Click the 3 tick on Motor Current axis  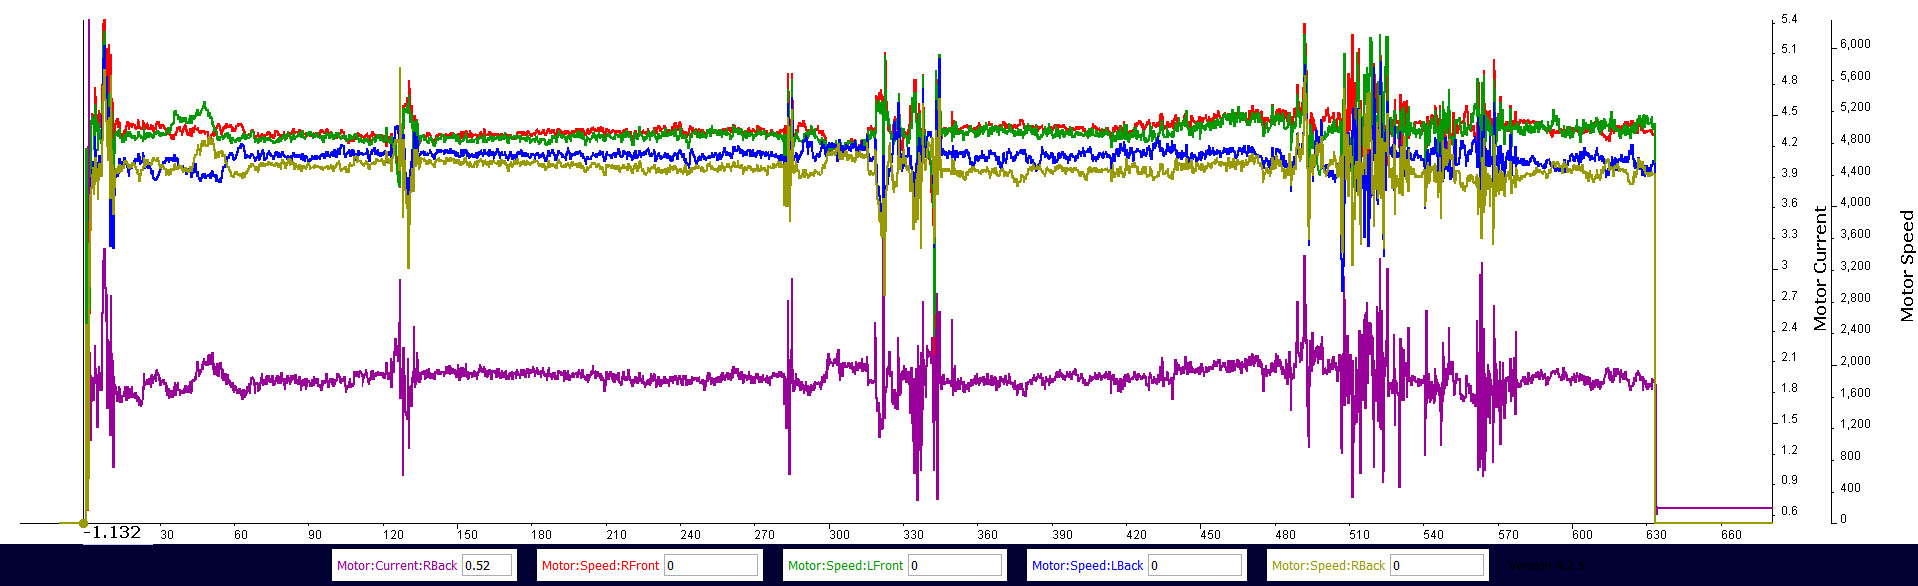coord(1785,265)
